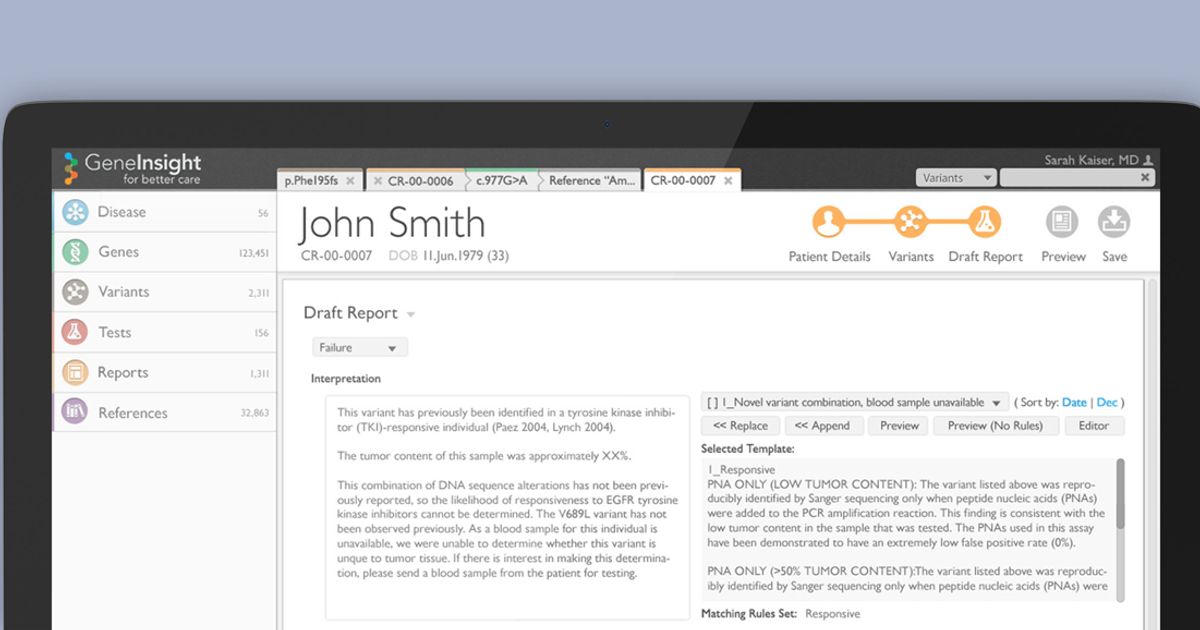This screenshot has height=630, width=1200.
Task: Switch to the c.977G>A tab
Action: tap(501, 181)
